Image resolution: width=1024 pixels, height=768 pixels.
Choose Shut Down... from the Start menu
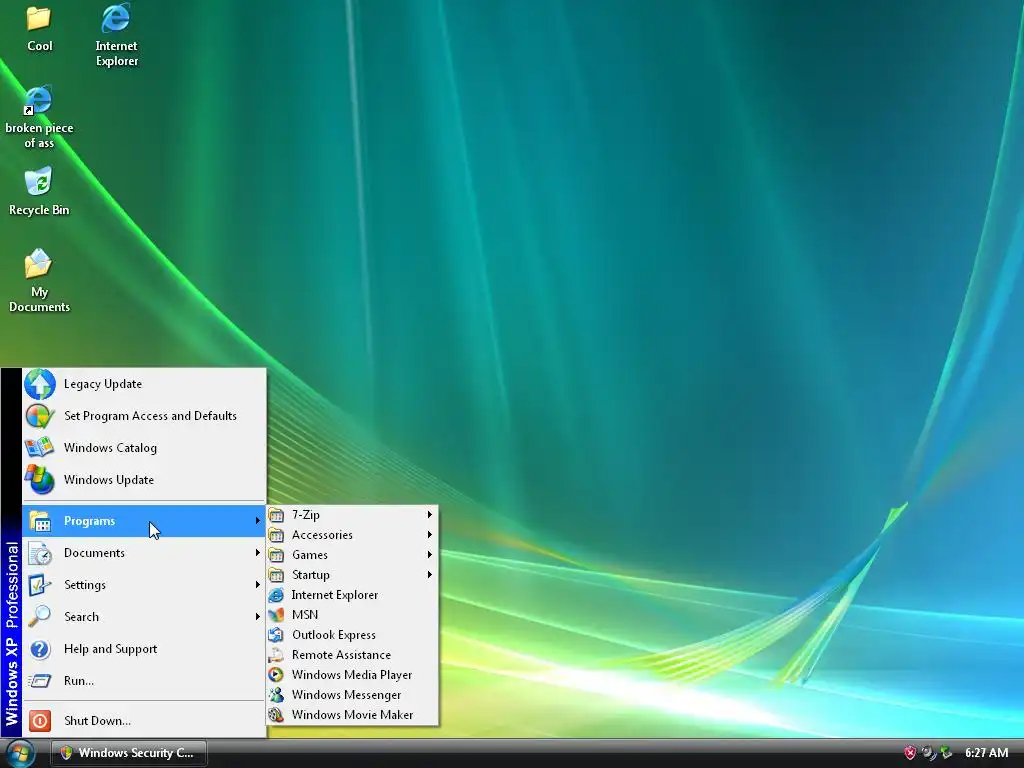pos(144,720)
